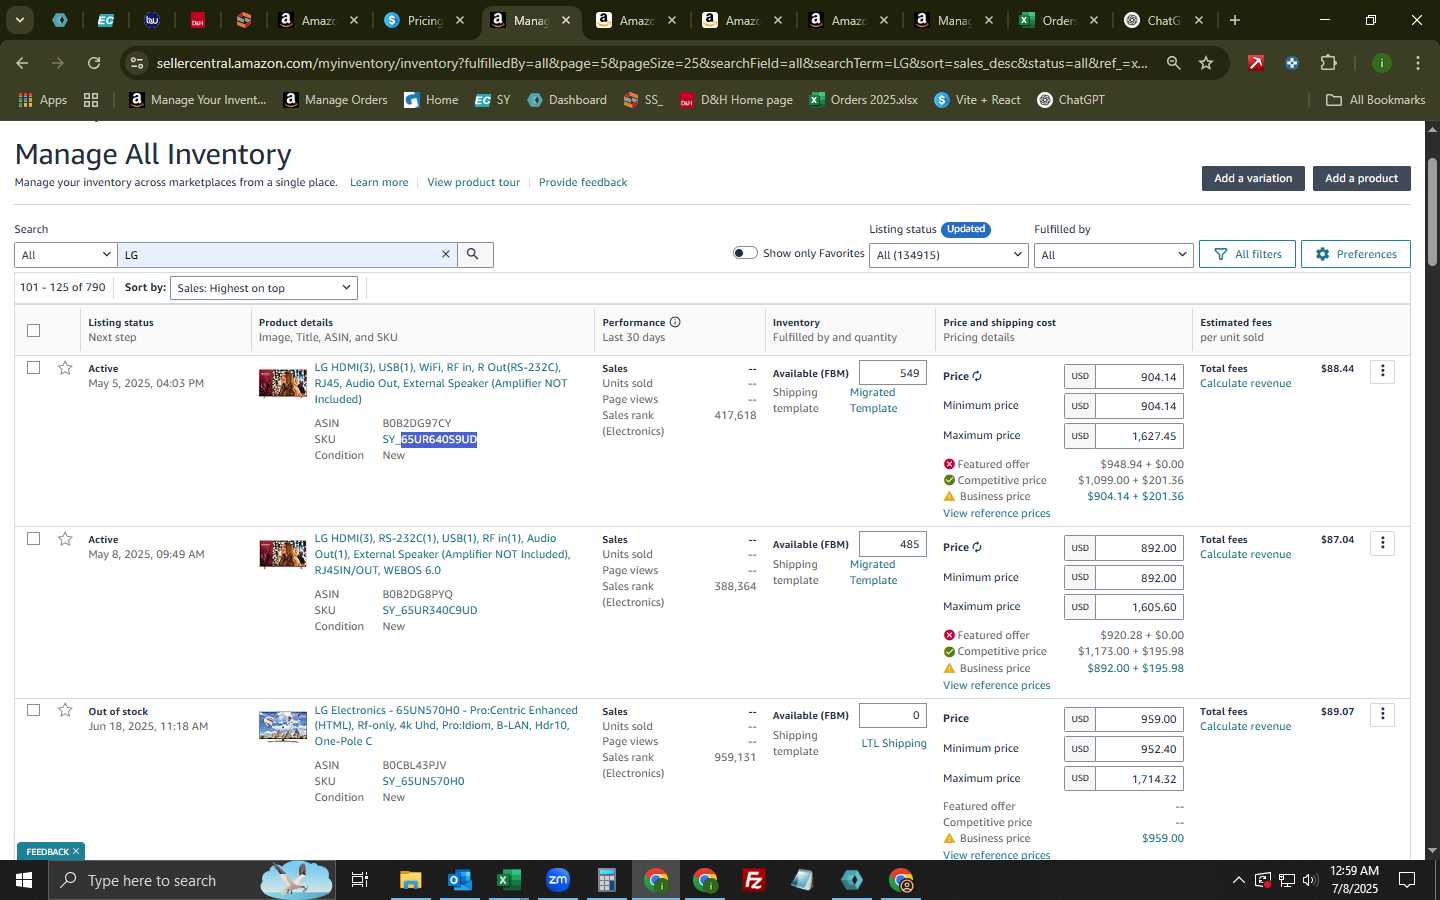Open the All Bookmarks folder
This screenshot has width=1440, height=900.
click(1375, 100)
